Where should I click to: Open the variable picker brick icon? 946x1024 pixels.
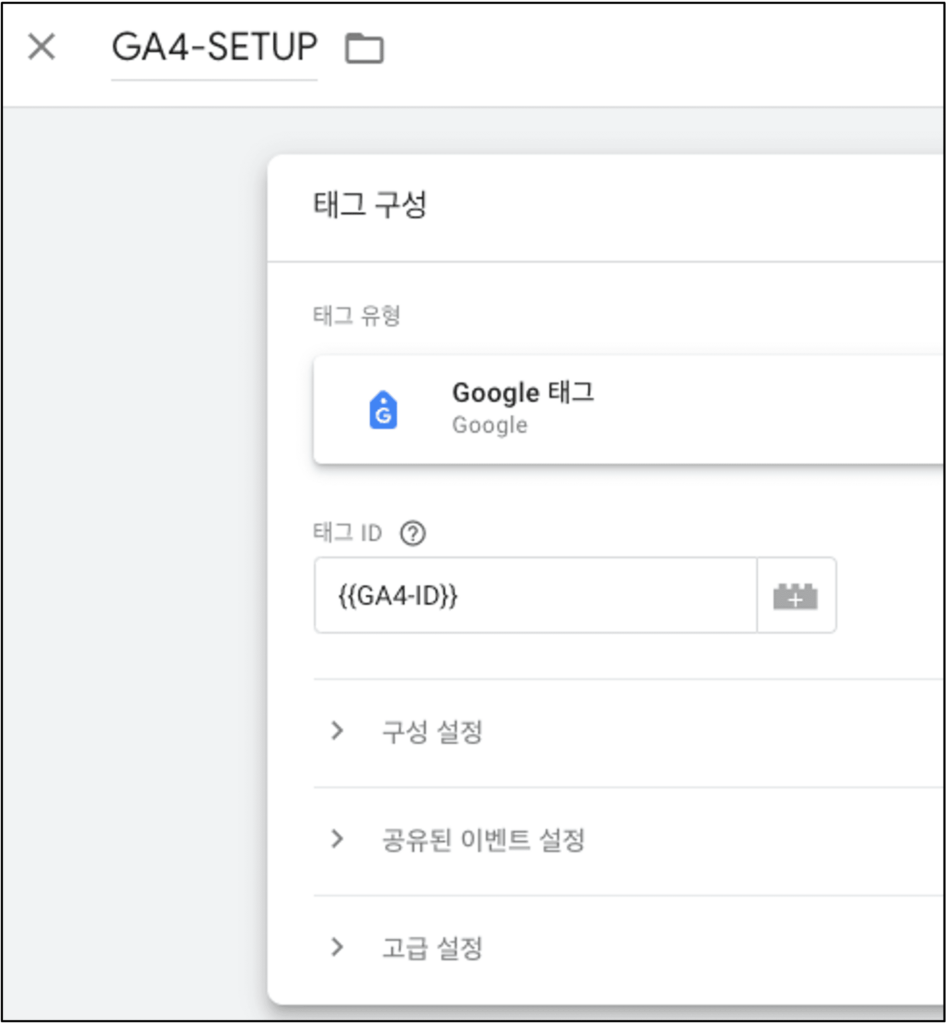pyautogui.click(x=795, y=596)
